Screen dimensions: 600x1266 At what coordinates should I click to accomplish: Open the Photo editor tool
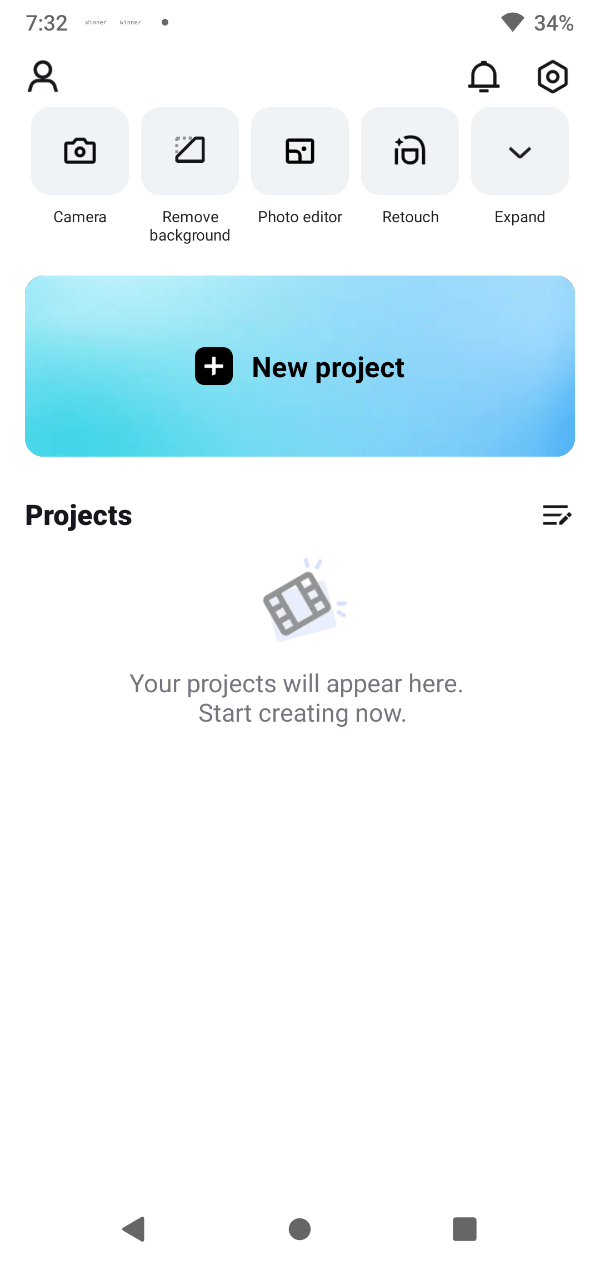click(300, 151)
